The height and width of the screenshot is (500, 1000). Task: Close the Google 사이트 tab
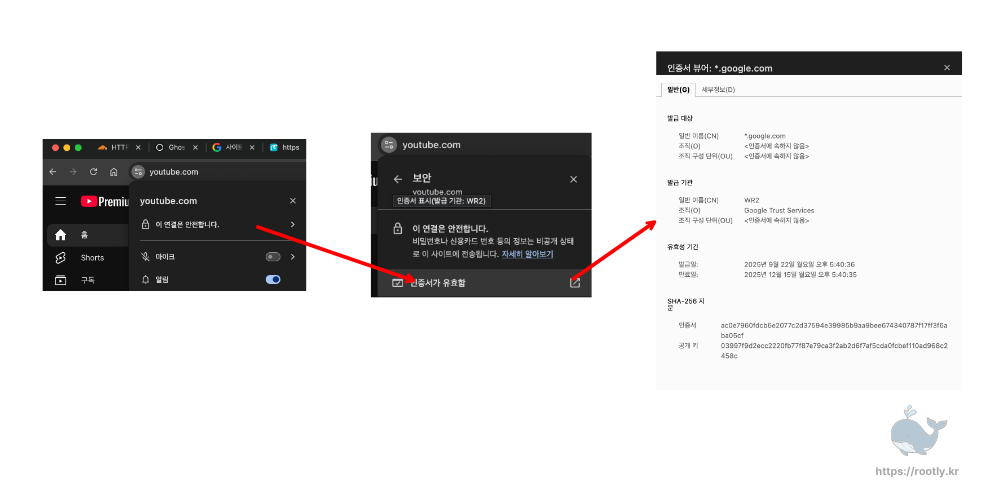coord(252,147)
